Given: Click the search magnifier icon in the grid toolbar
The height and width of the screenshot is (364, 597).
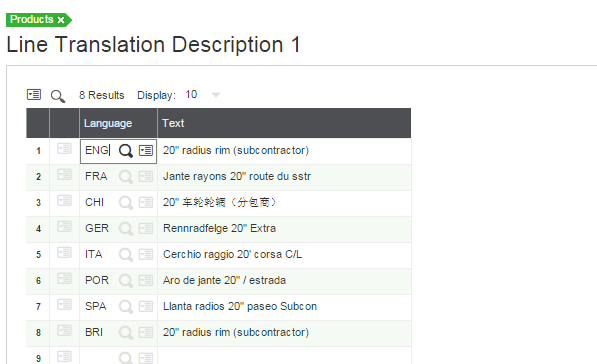Looking at the screenshot, I should [x=58, y=96].
